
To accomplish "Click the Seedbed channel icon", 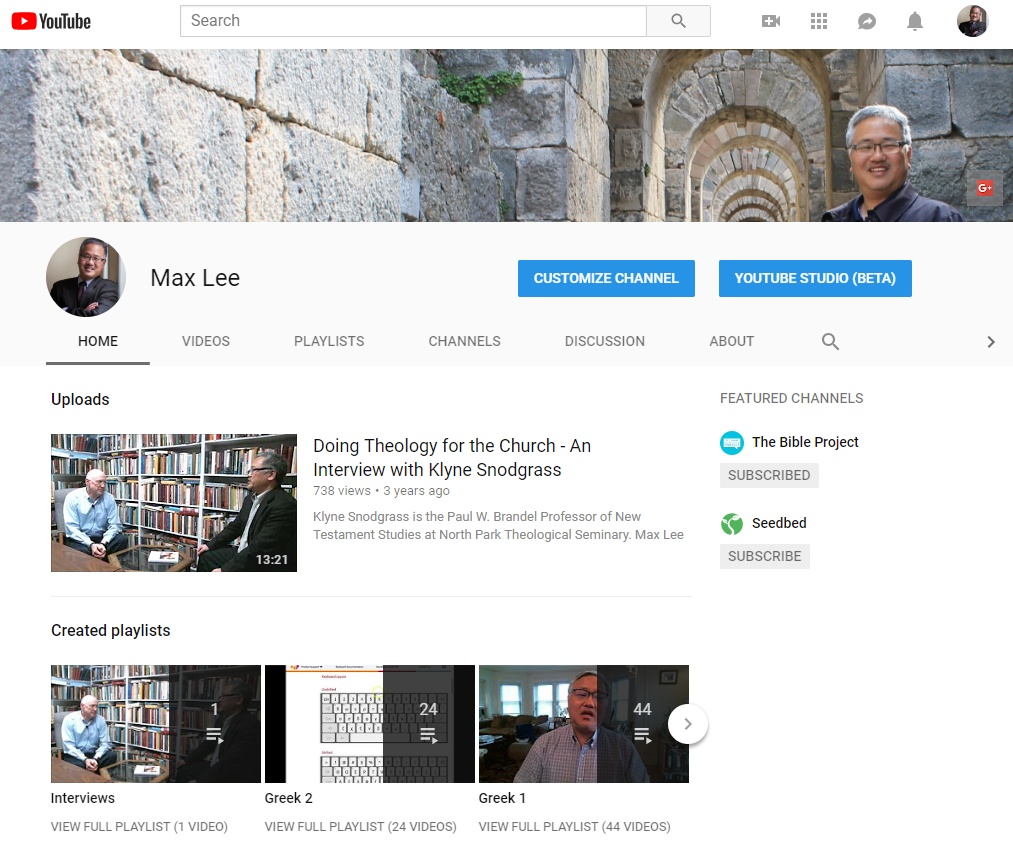I will 731,523.
